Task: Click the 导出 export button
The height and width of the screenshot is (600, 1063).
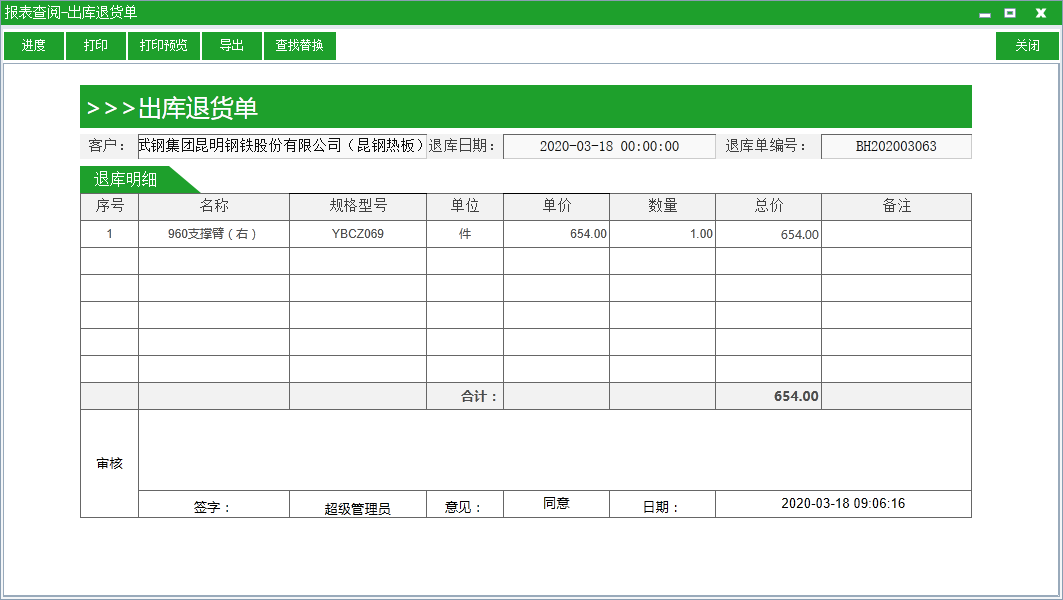Action: click(x=232, y=45)
